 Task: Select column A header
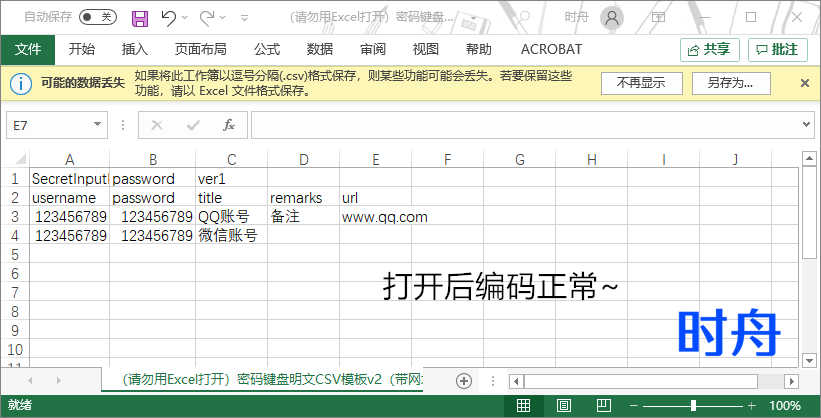(70, 159)
